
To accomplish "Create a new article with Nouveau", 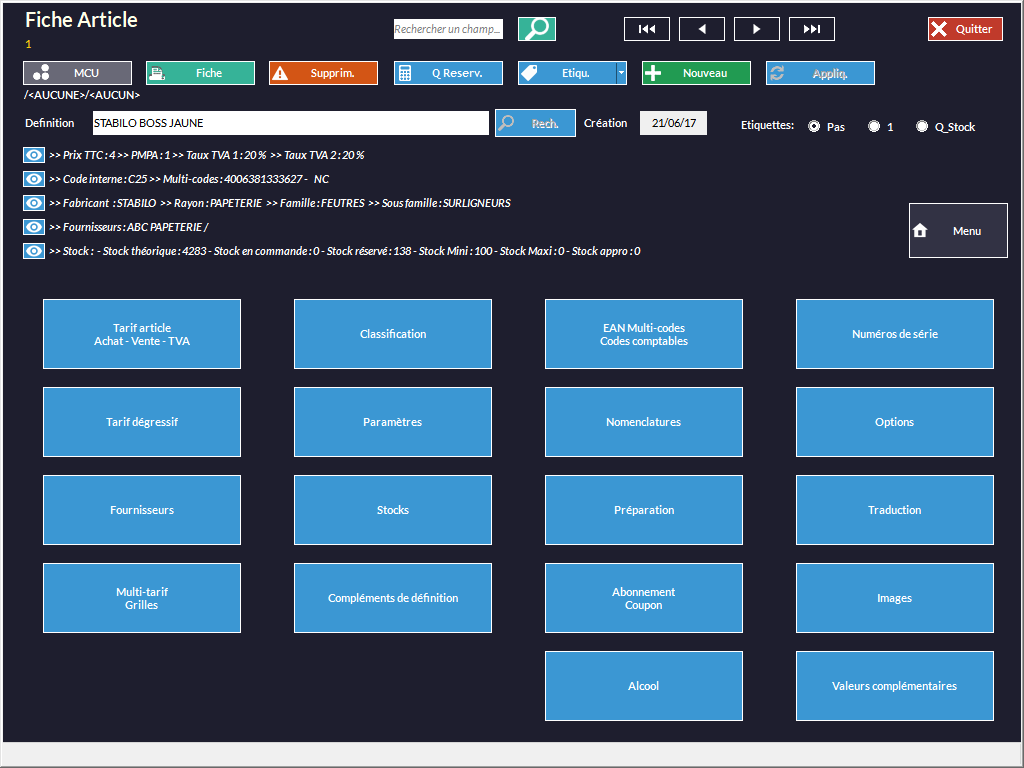I will (x=696, y=73).
